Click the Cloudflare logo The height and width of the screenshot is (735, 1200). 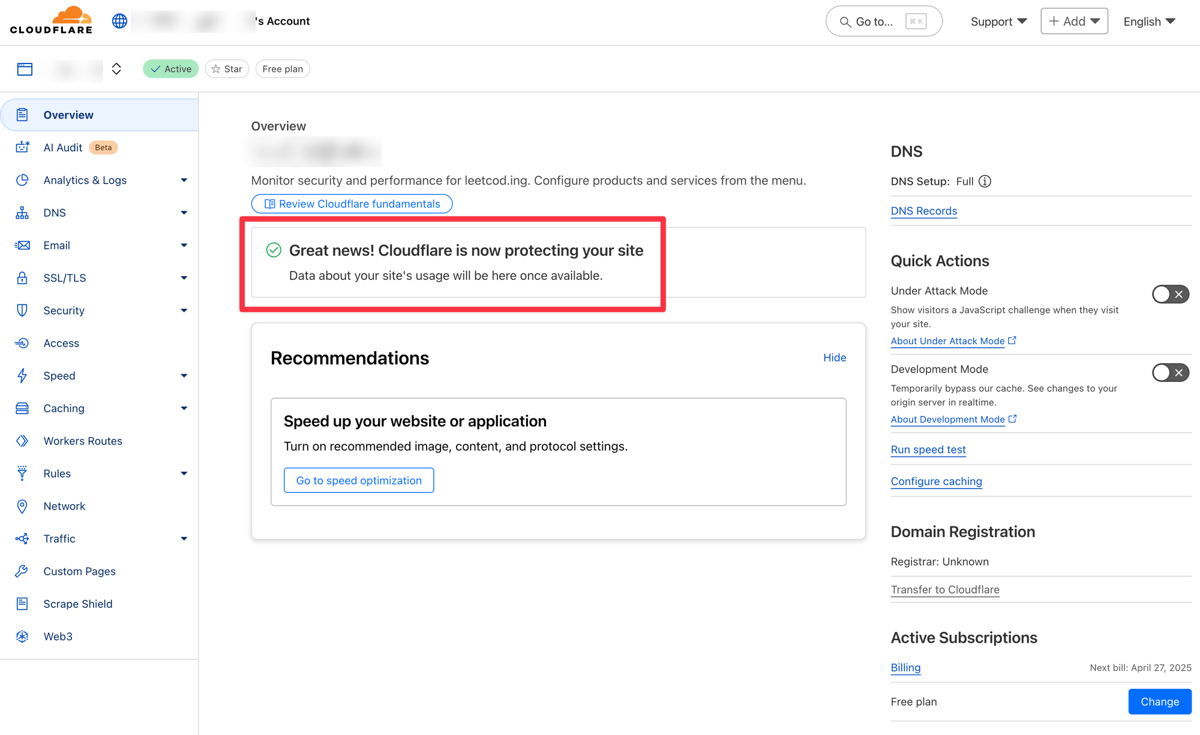click(x=51, y=20)
